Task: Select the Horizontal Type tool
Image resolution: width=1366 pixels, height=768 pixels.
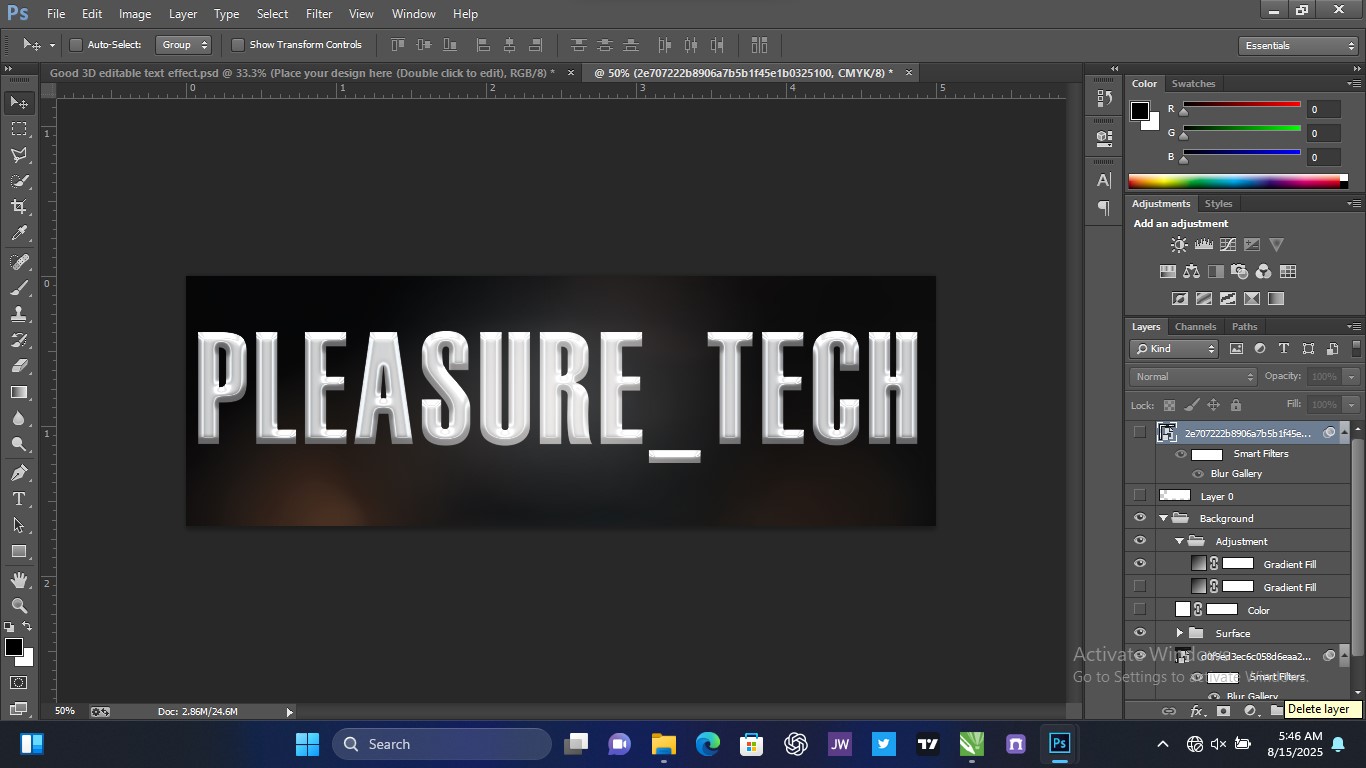Action: click(19, 499)
